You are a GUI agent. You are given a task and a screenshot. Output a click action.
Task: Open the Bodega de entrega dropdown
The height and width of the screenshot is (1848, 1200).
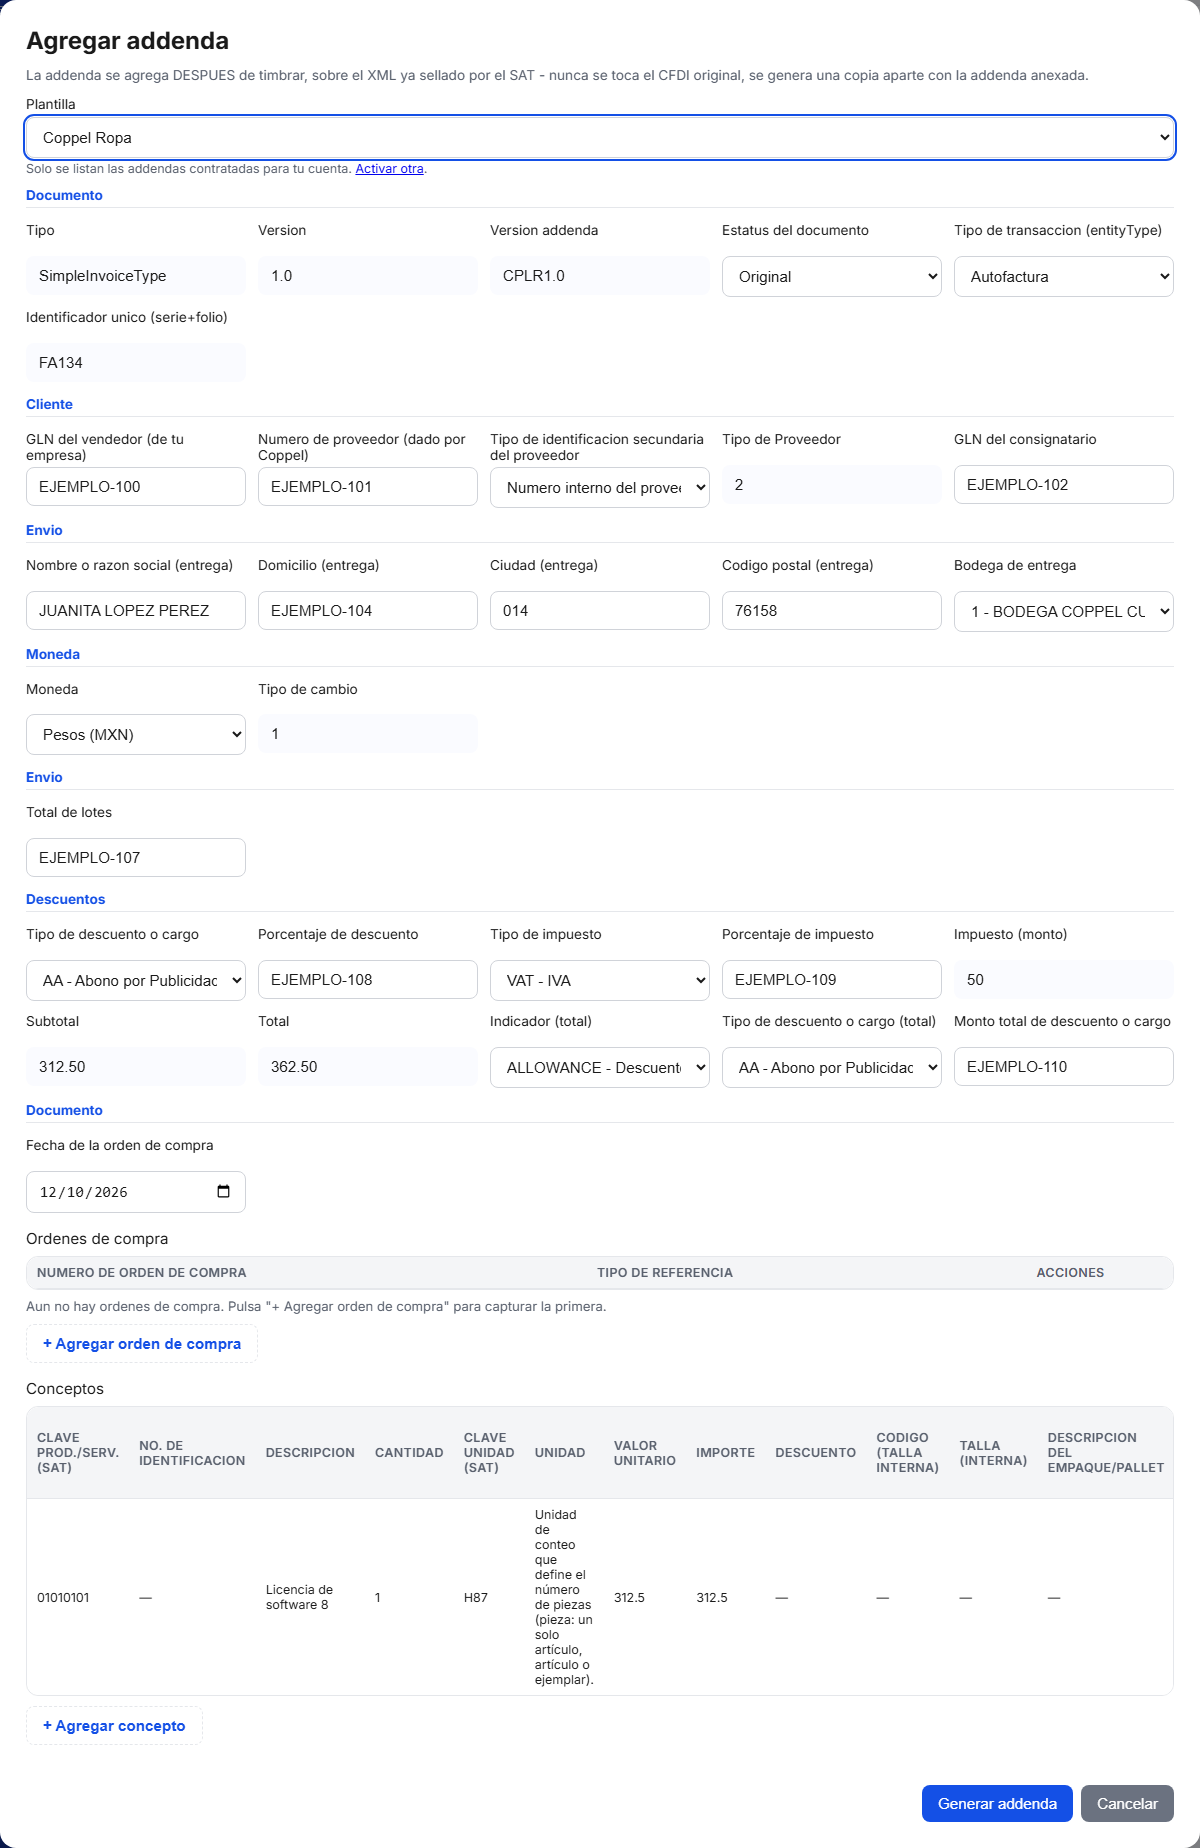[x=1064, y=612]
